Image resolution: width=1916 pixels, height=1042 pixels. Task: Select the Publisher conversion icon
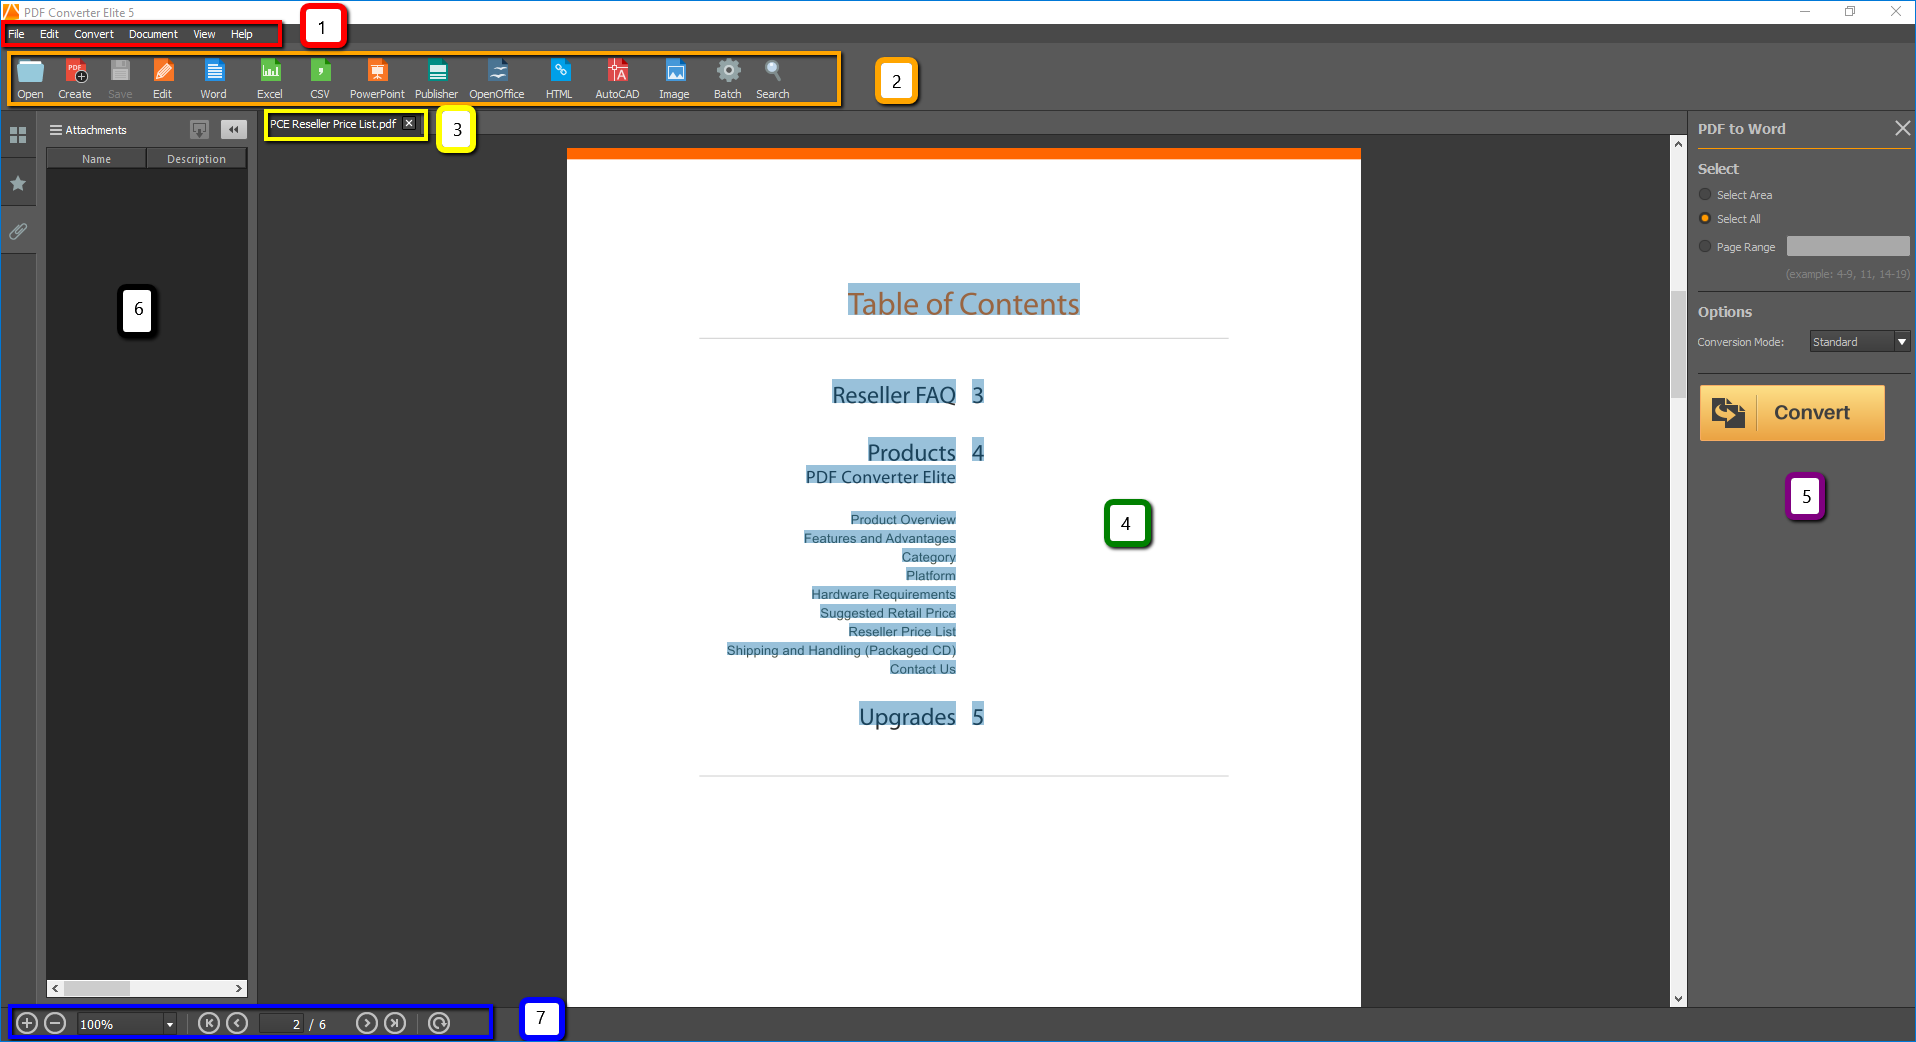point(437,79)
